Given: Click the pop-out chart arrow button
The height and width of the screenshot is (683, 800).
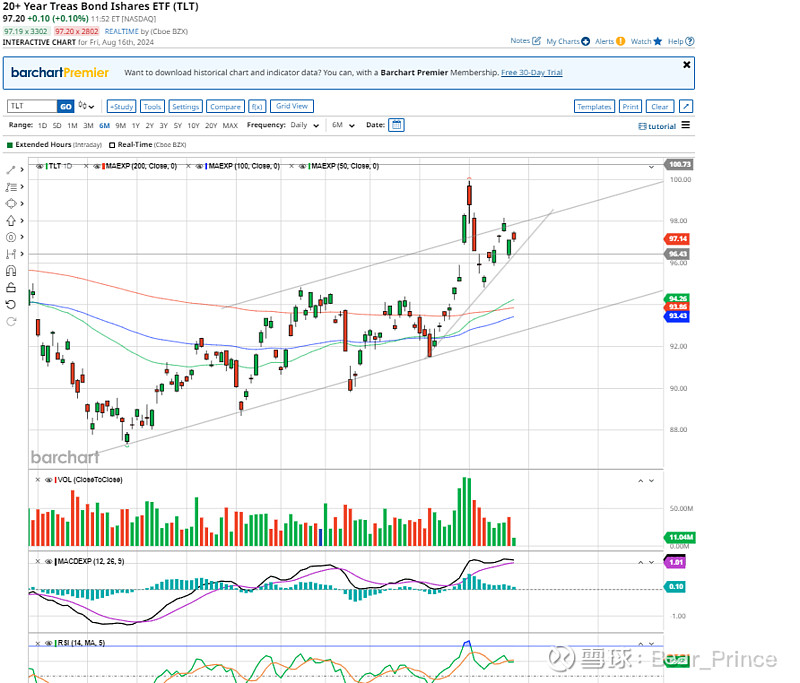Looking at the screenshot, I should point(686,106).
